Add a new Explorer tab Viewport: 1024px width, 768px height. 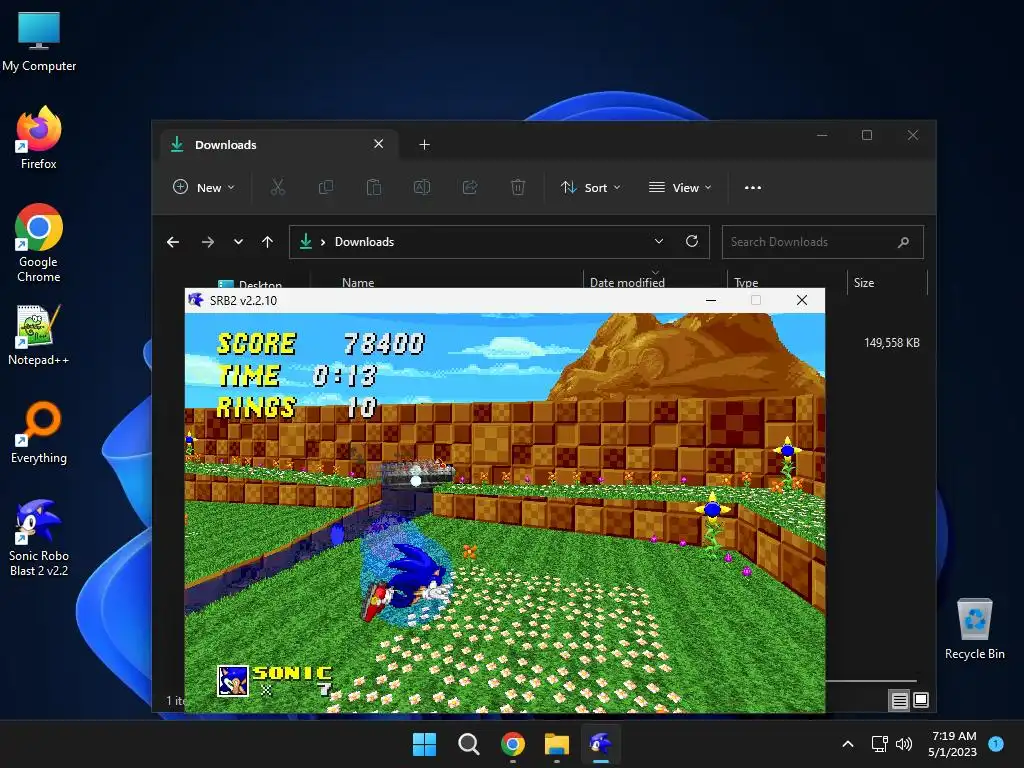pos(424,144)
